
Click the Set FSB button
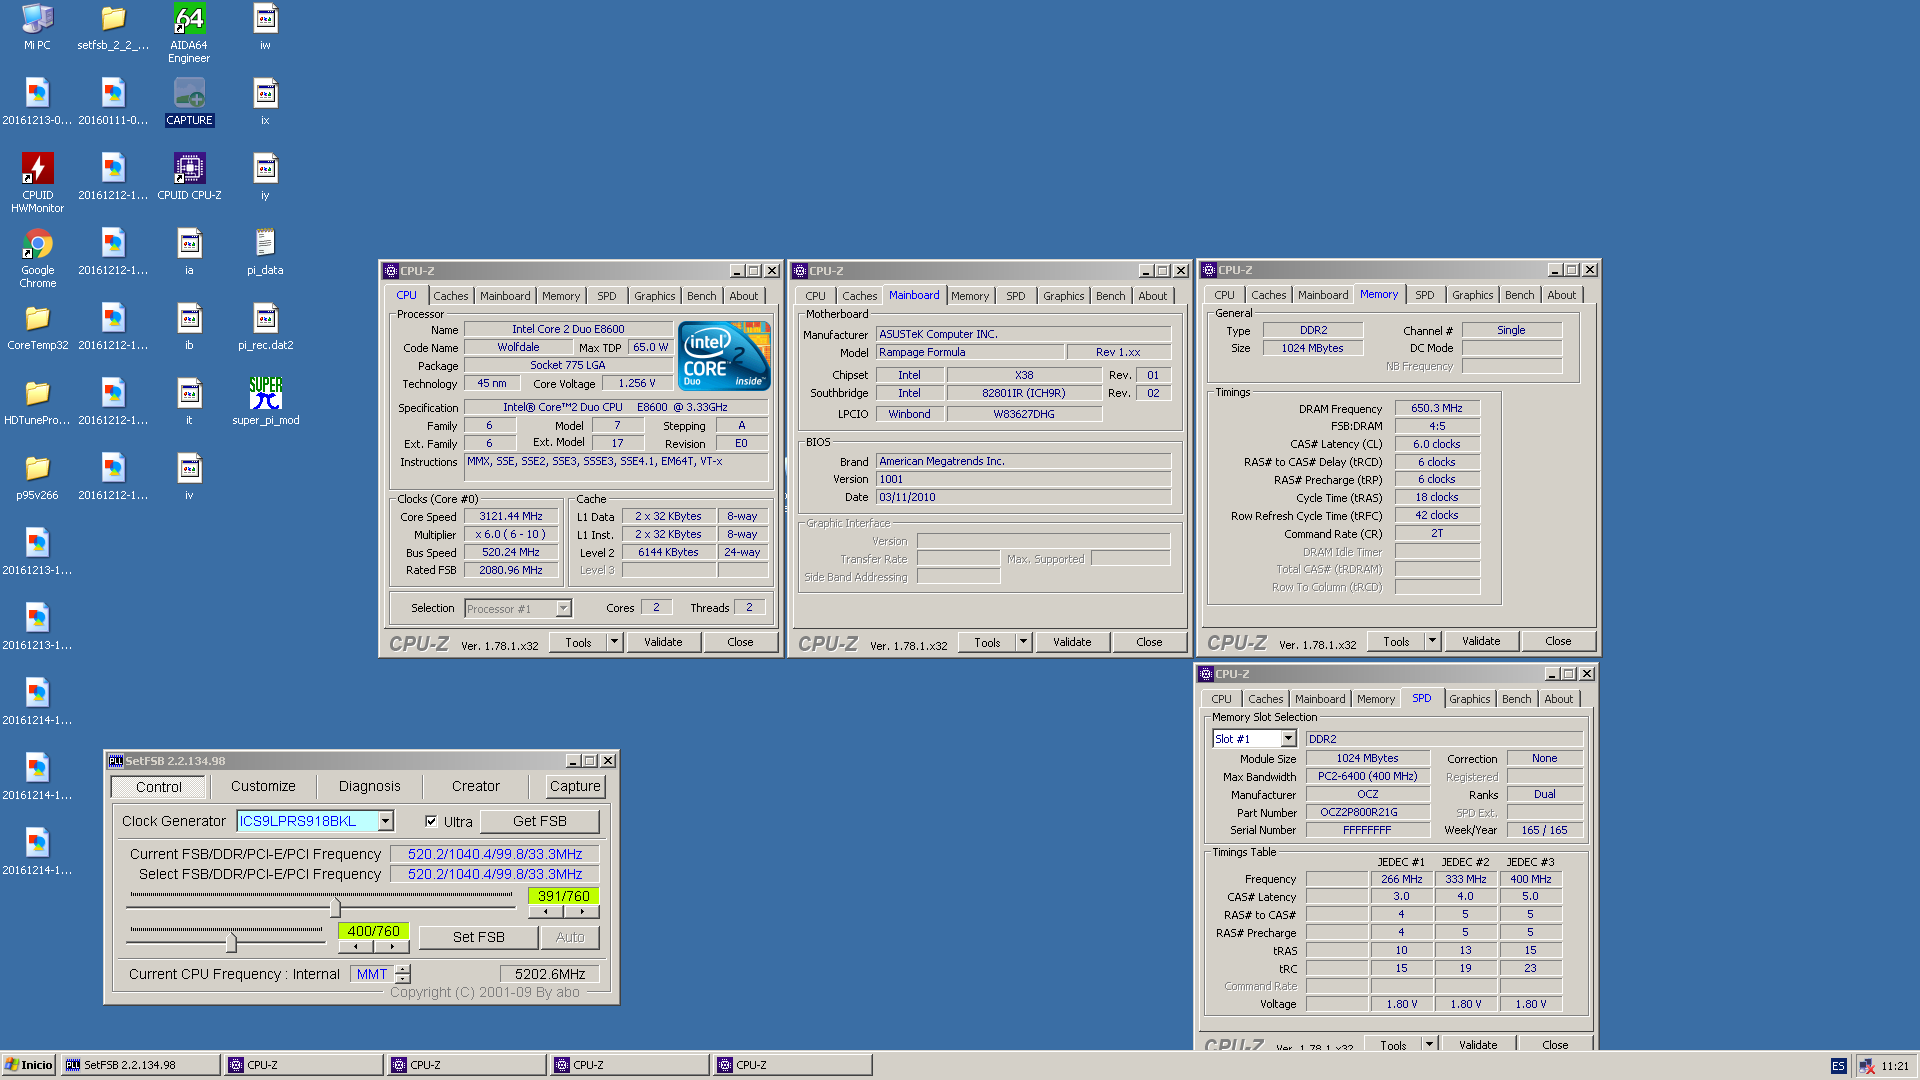click(x=478, y=938)
